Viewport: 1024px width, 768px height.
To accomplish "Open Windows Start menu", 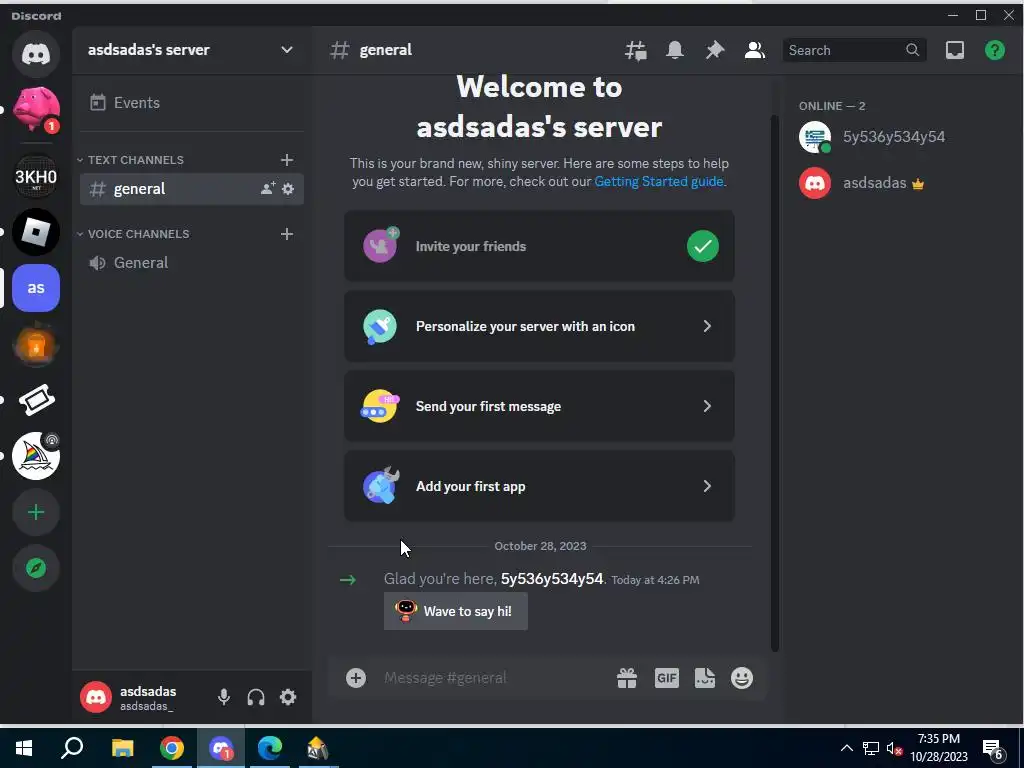I will (24, 748).
